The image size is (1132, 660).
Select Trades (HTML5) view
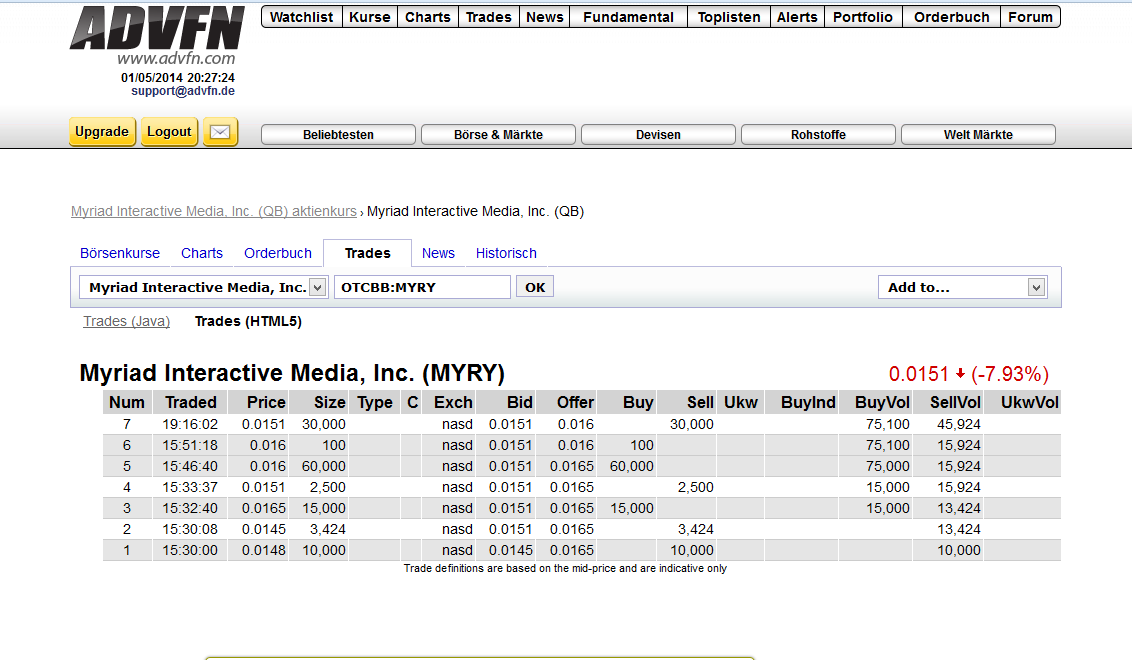[x=248, y=321]
